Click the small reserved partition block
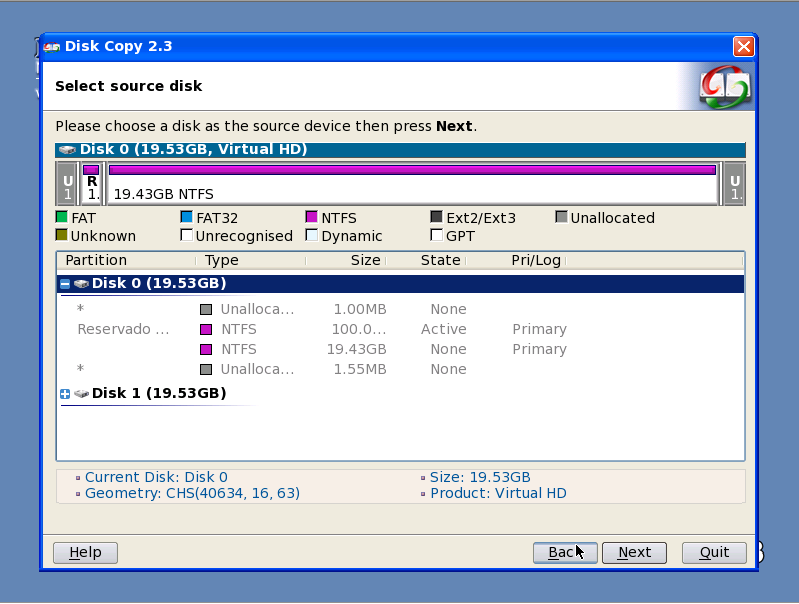The image size is (799, 604). coord(92,183)
